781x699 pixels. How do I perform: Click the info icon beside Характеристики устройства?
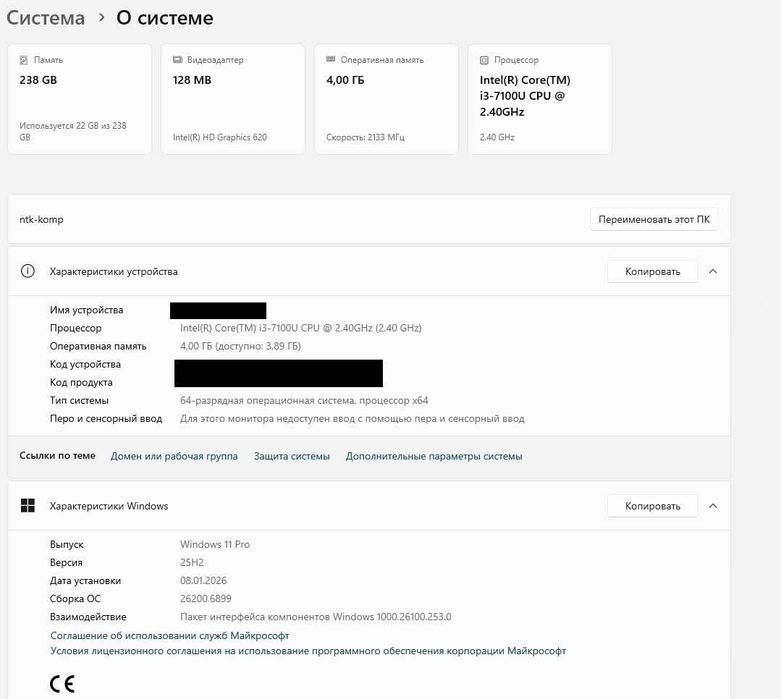(27, 271)
